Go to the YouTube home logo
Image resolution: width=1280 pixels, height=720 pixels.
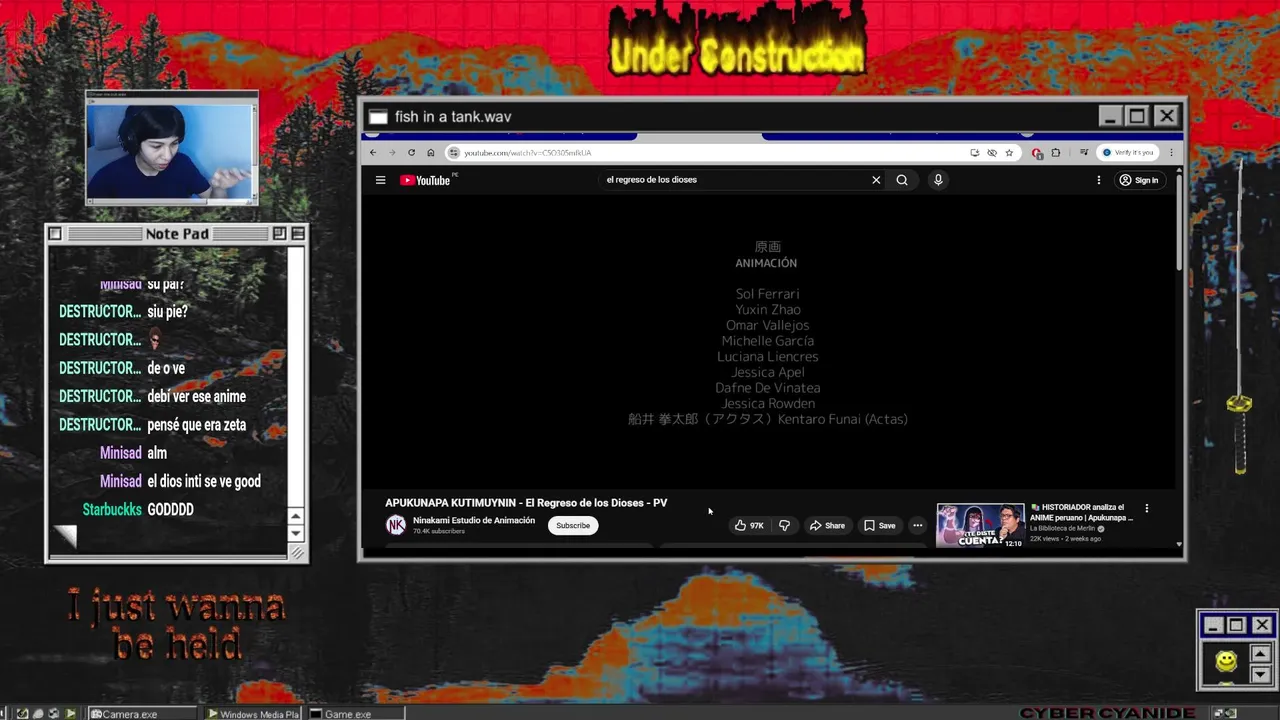(x=426, y=180)
